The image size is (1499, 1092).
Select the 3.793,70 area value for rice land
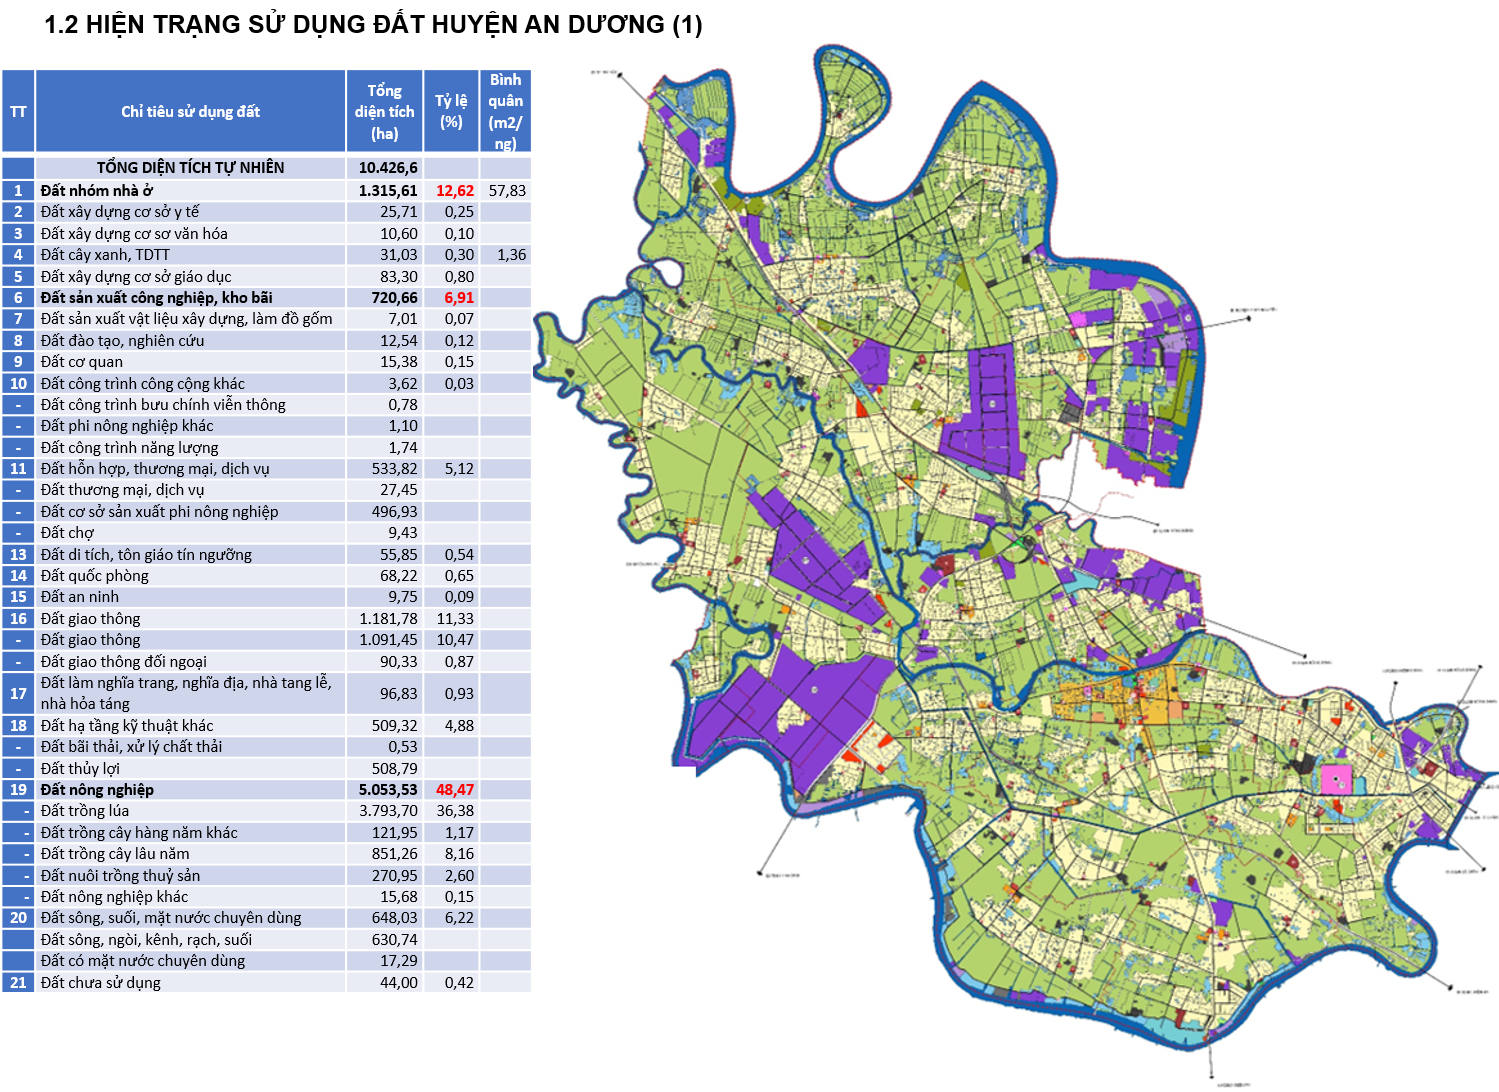point(388,810)
